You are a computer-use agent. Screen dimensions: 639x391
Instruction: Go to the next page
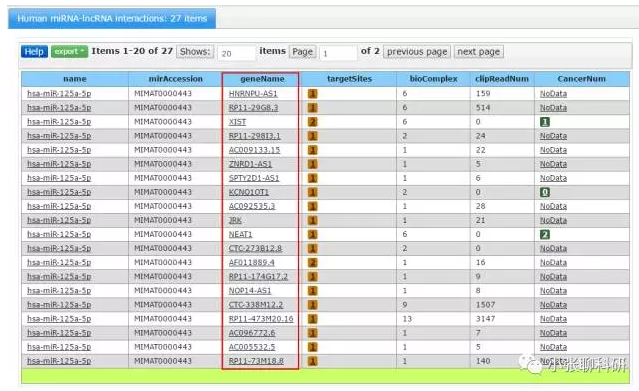coord(478,52)
